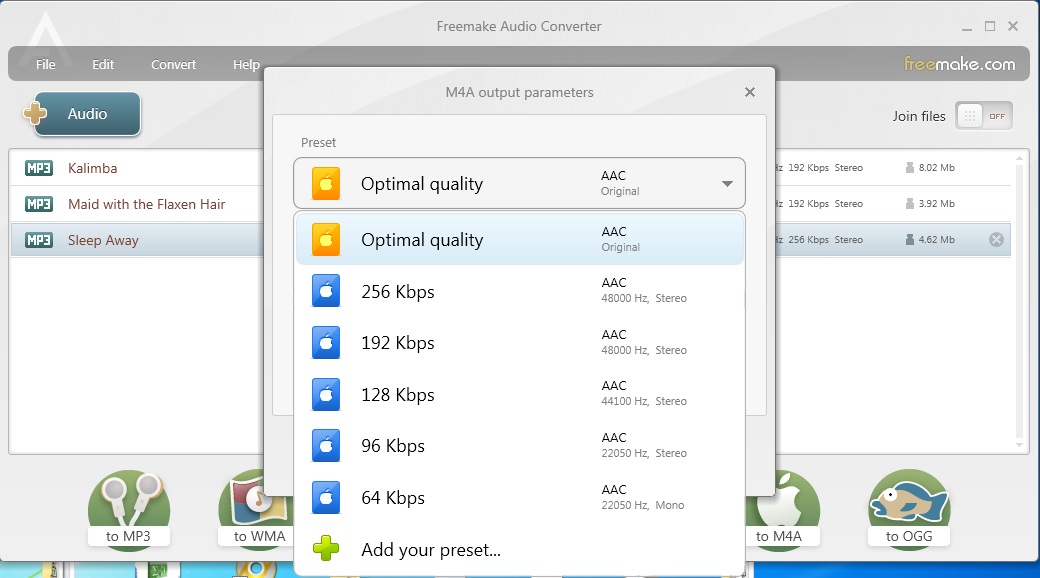The height and width of the screenshot is (578, 1040).
Task: Click Kalimba's 192 Kbps Stereo info
Action: pyautogui.click(x=825, y=168)
